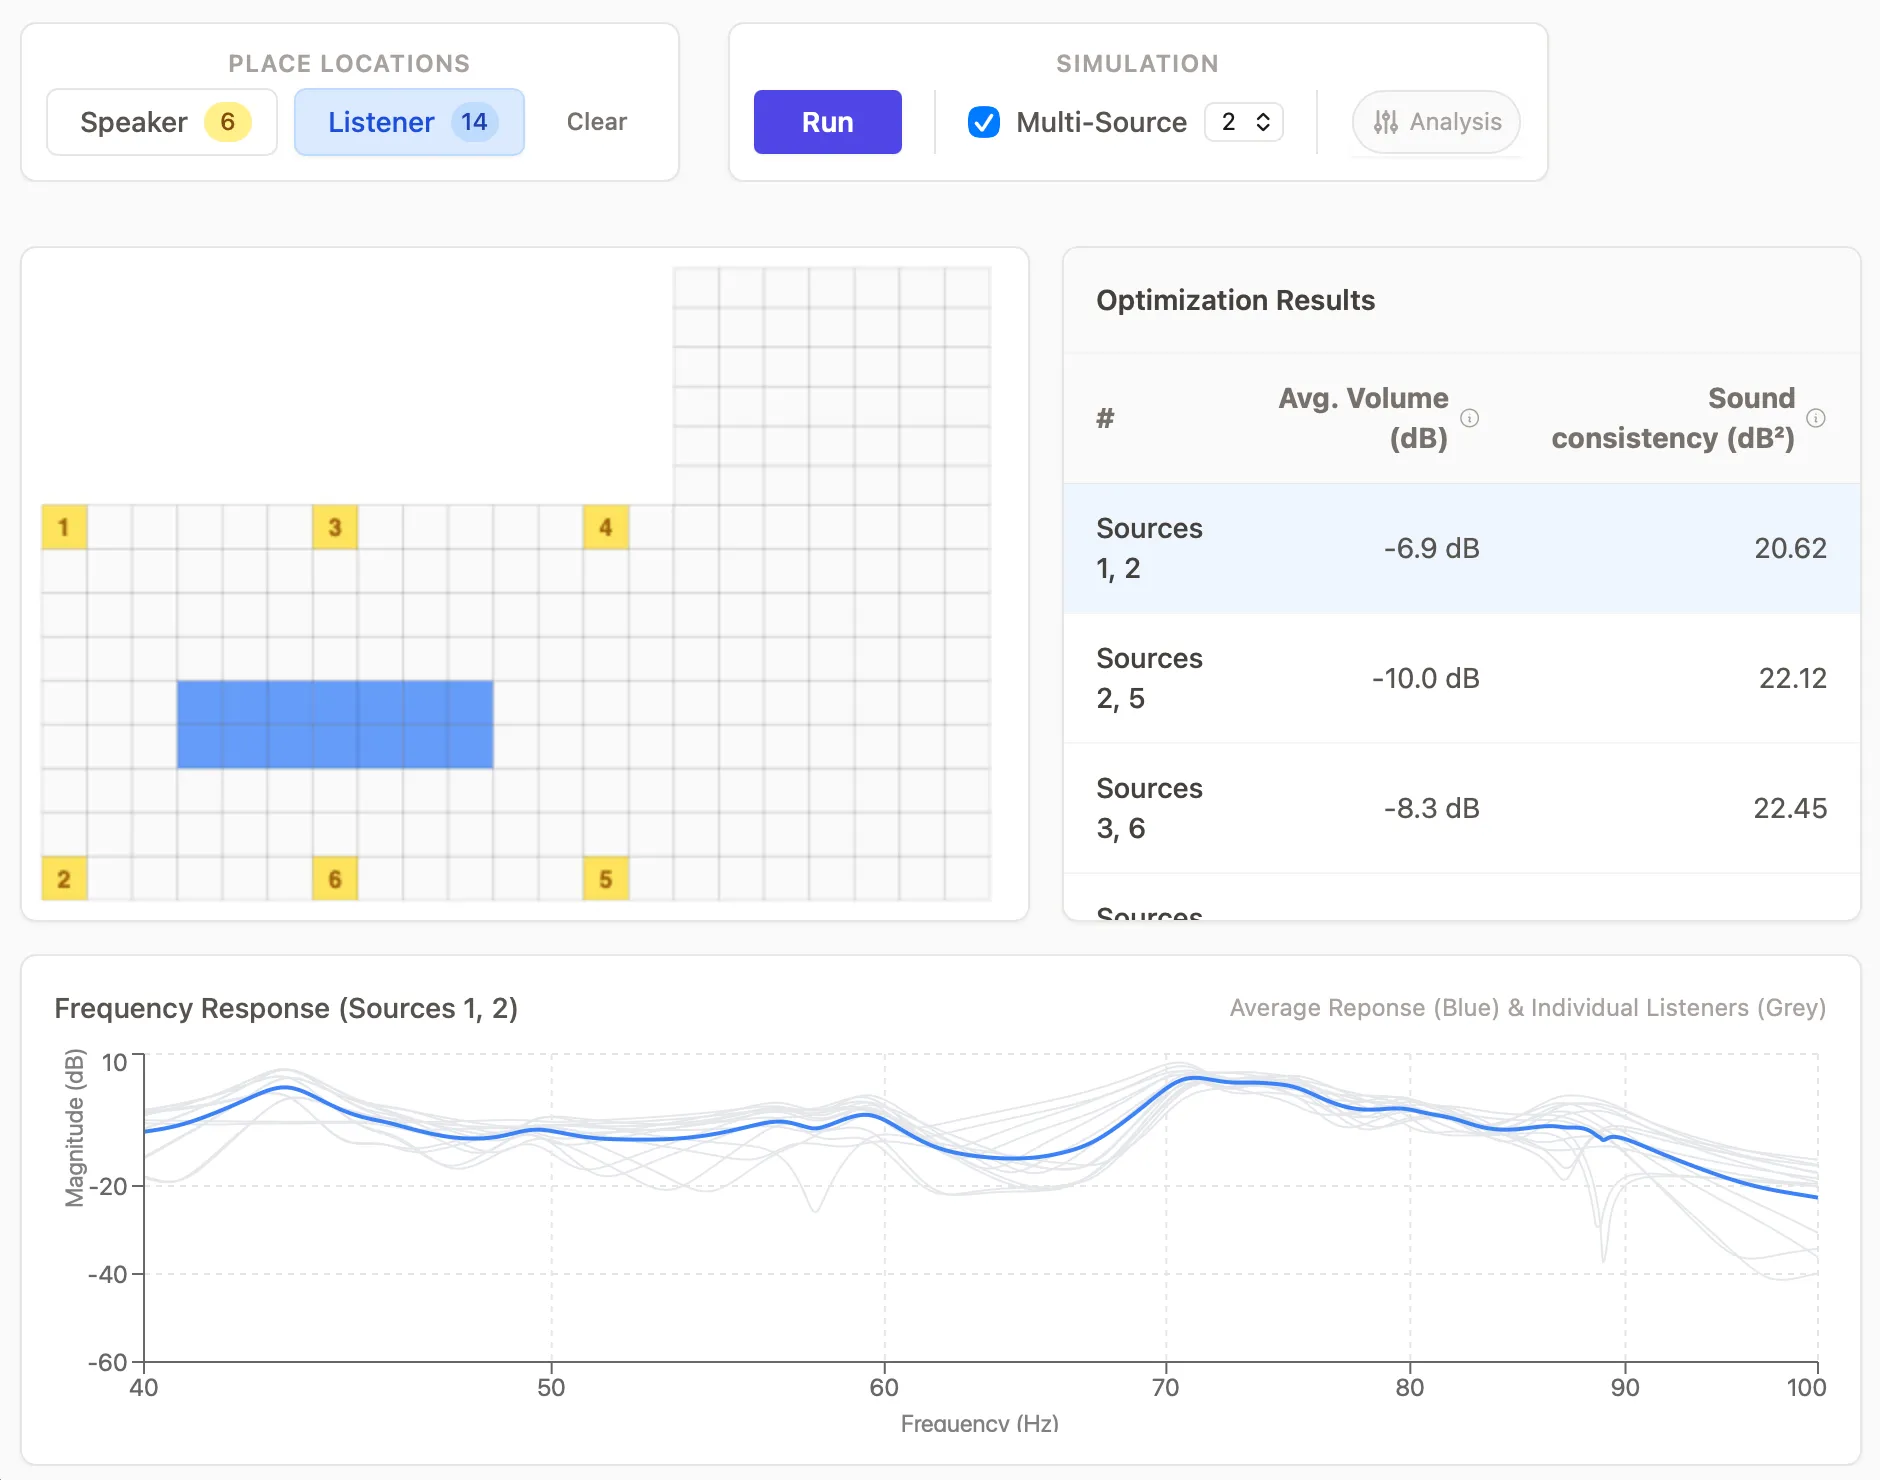Click the Sound consistency info icon
1880x1480 pixels.
(x=1815, y=418)
